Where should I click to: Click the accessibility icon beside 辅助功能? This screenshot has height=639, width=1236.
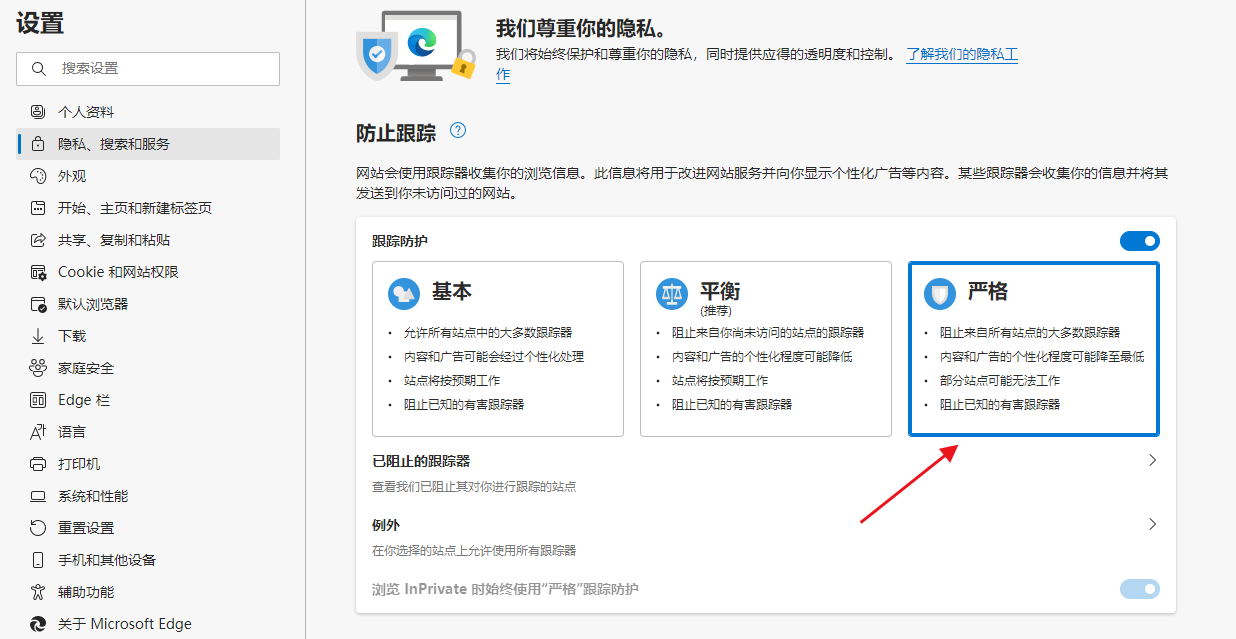pos(38,592)
